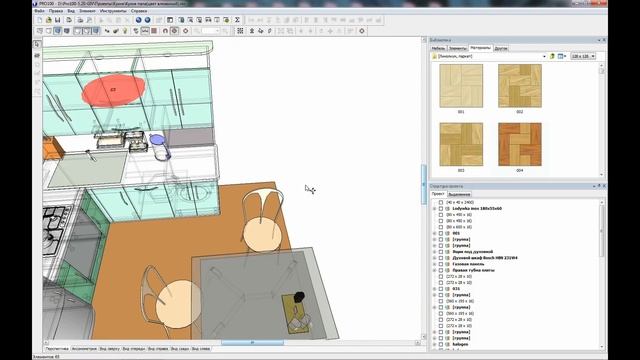Click the highlighted blue shaded view icon
Image resolution: width=640 pixels, height=360 pixels.
pos(58,31)
